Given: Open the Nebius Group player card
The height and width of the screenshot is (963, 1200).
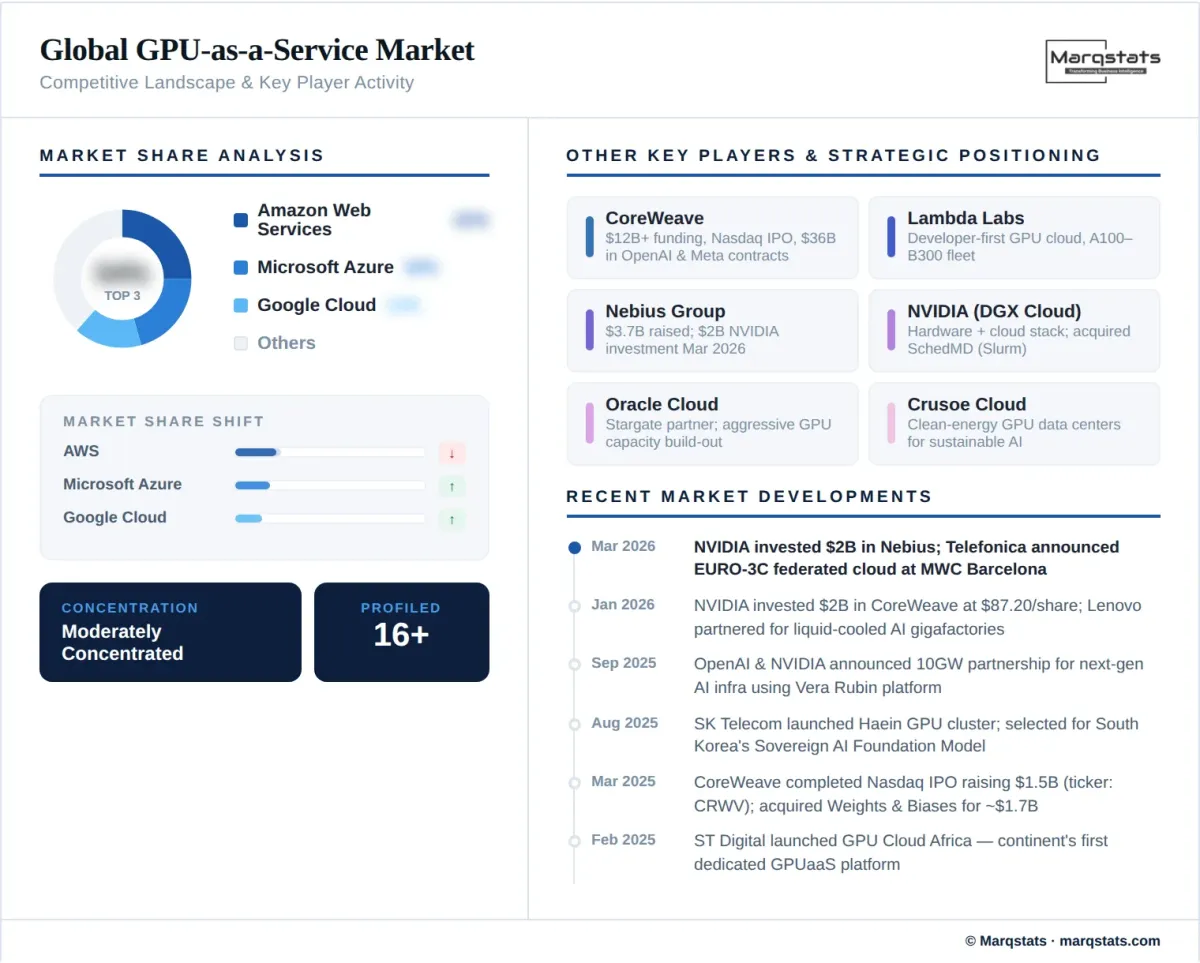Looking at the screenshot, I should 712,330.
